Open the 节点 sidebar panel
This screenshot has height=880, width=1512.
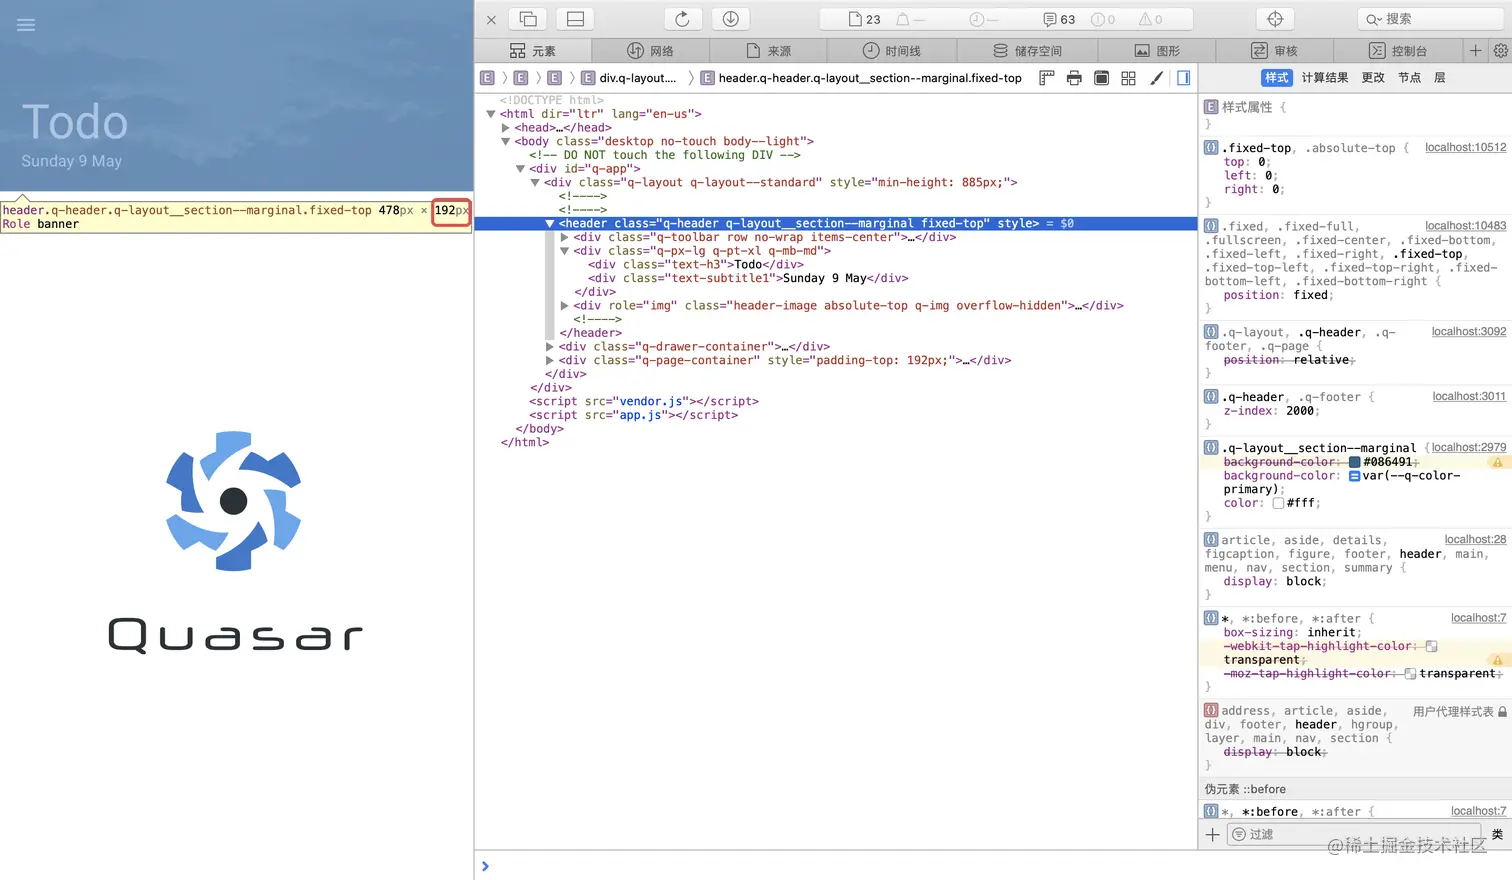coord(1409,78)
